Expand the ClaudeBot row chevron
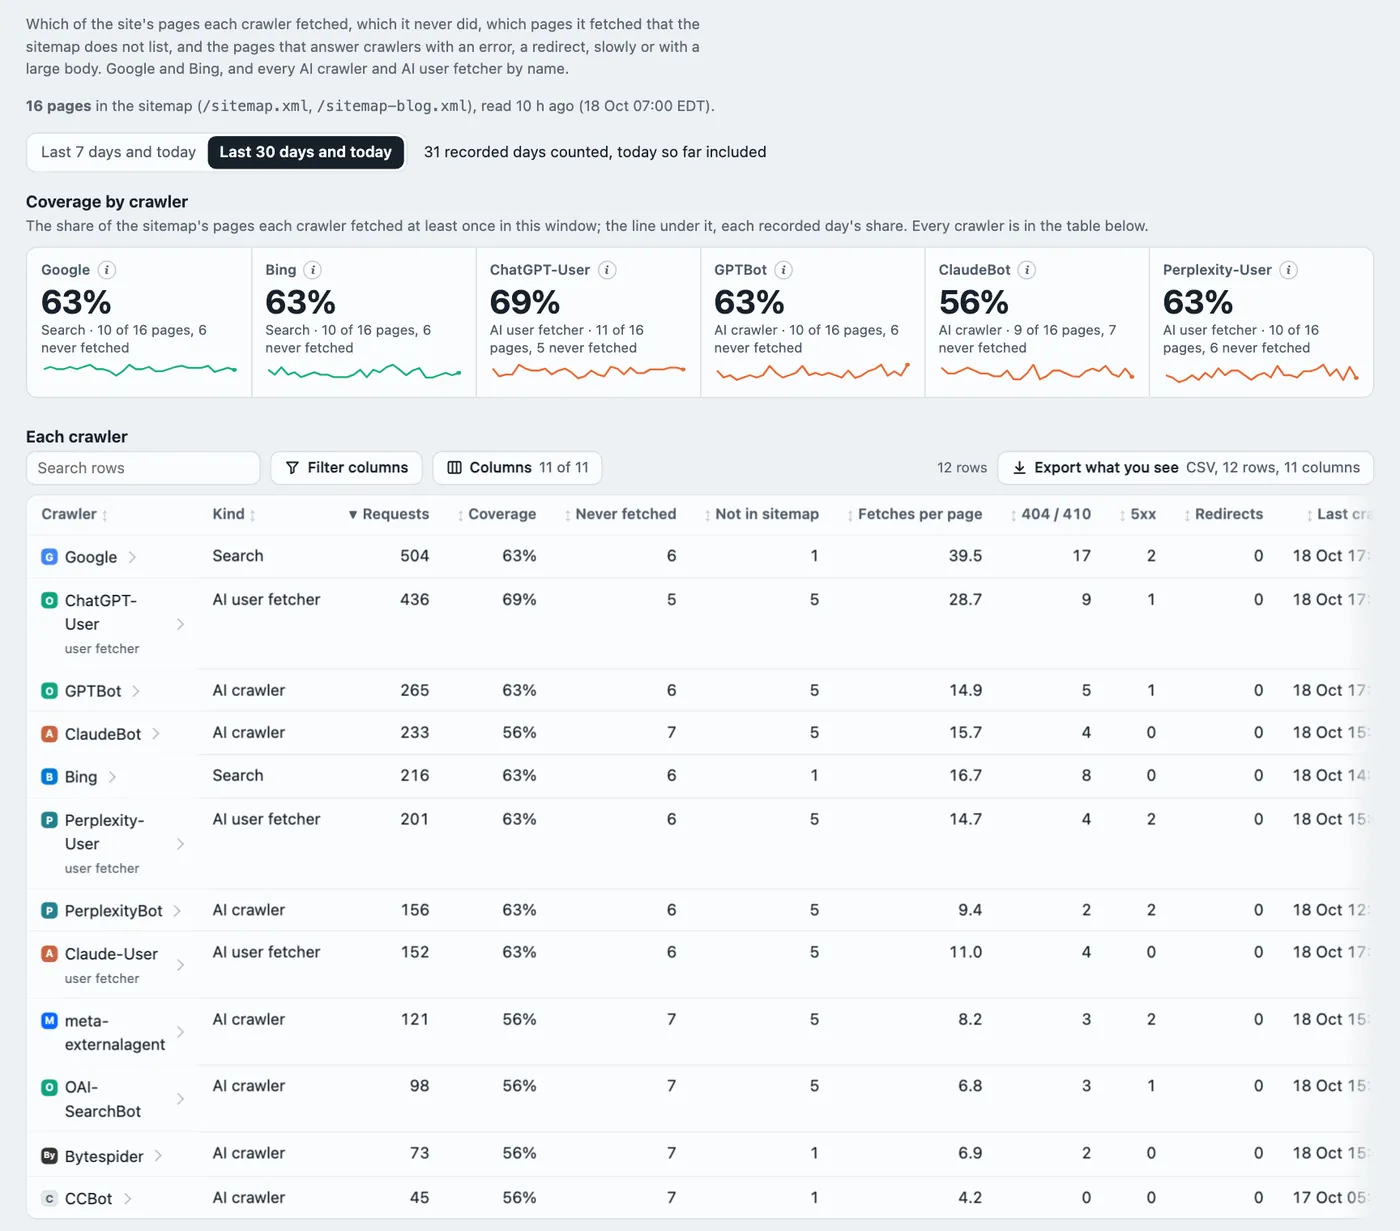 (x=156, y=734)
